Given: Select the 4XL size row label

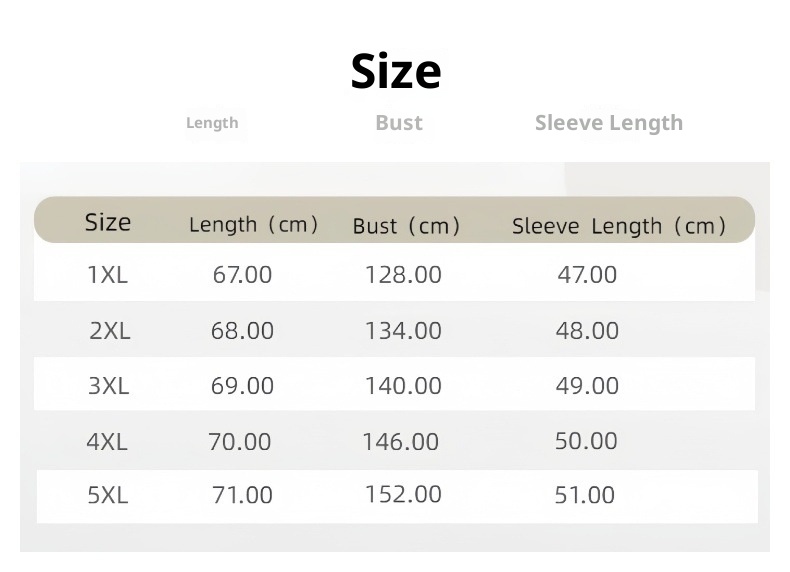Looking at the screenshot, I should (107, 441).
